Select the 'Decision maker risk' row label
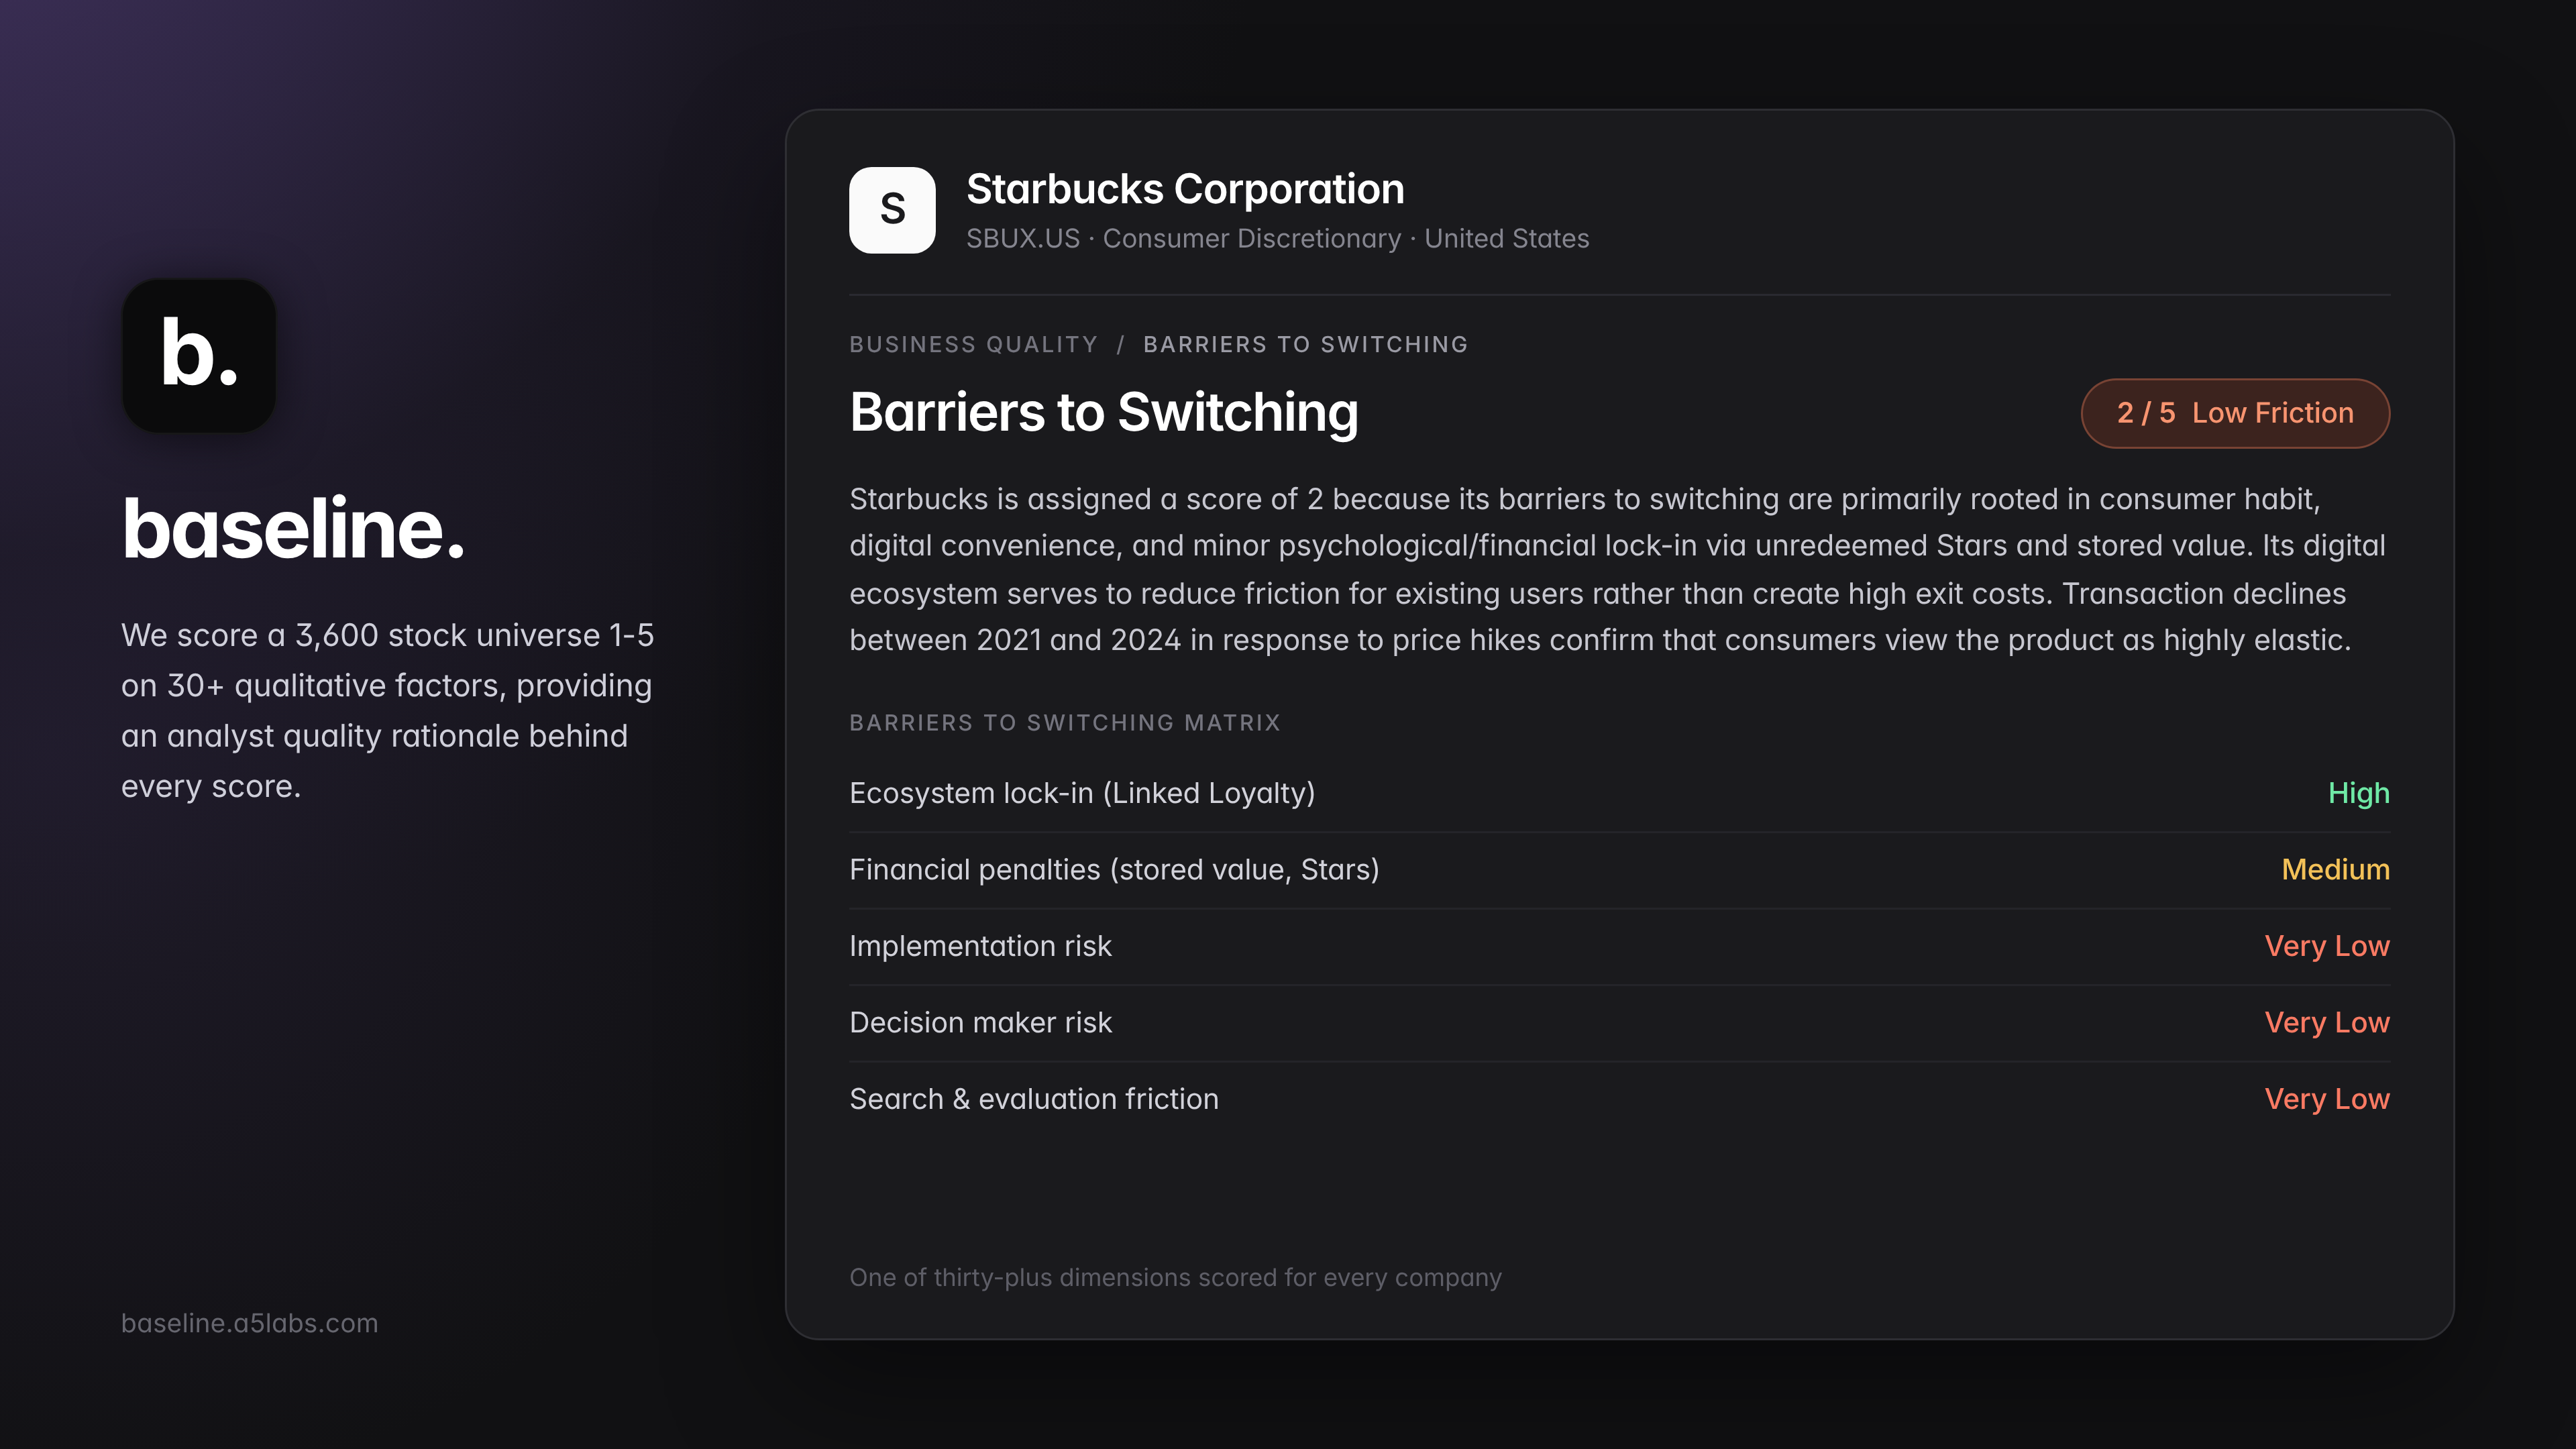2576x1449 pixels. point(980,1023)
